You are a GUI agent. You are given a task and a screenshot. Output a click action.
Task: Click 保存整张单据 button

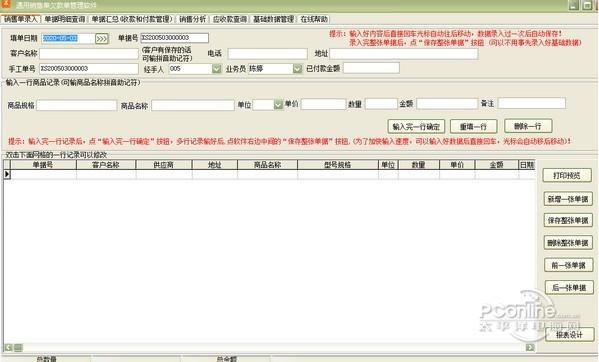[x=568, y=220]
